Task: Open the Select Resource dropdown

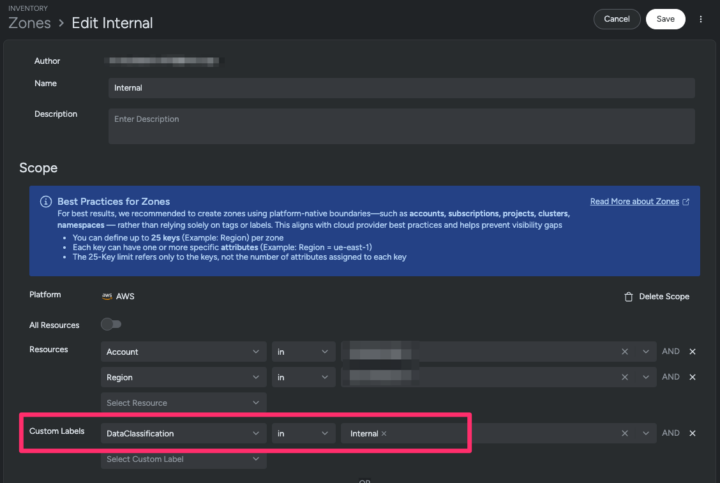Action: point(183,402)
